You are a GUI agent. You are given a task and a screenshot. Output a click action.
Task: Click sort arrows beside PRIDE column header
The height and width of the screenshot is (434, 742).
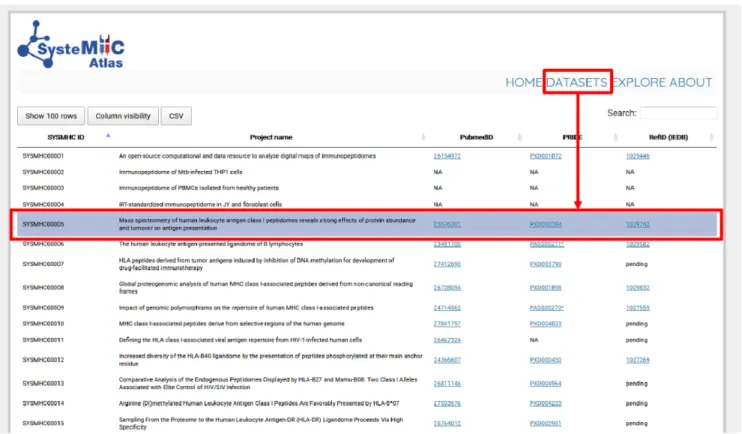click(x=615, y=137)
